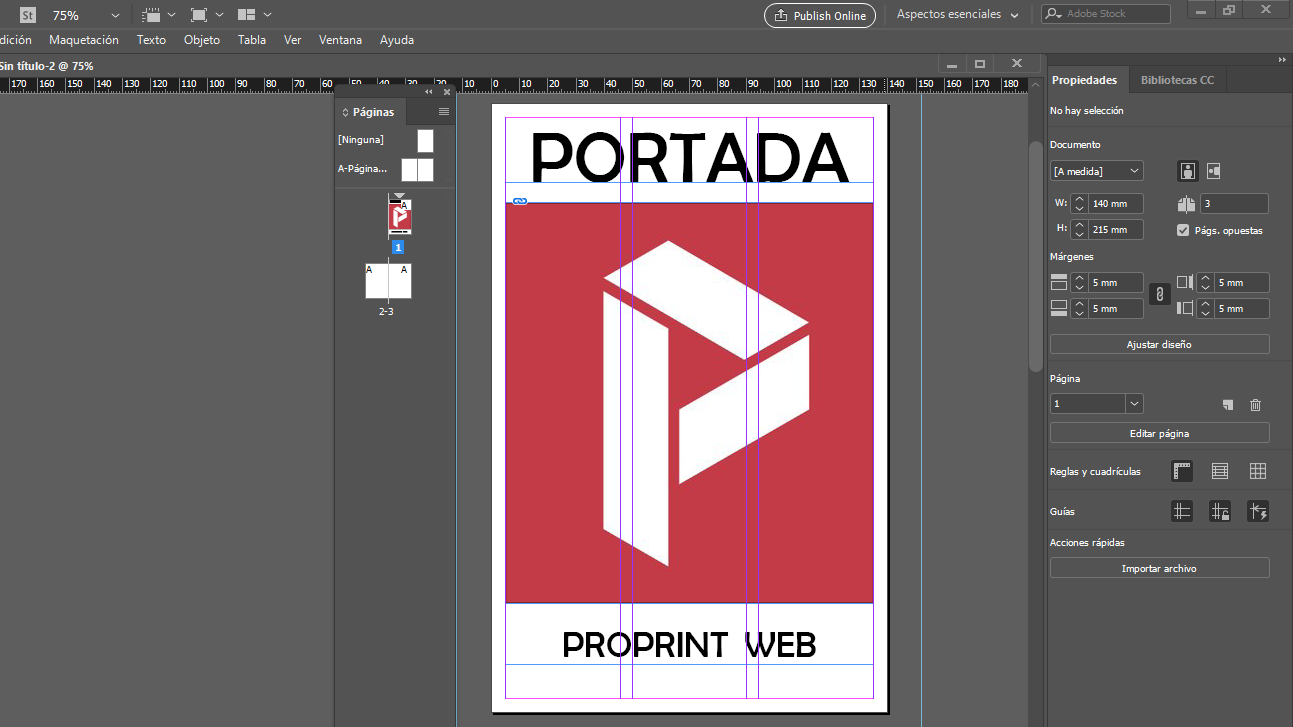The image size is (1293, 727).
Task: Open the Objeto menu
Action: [202, 40]
